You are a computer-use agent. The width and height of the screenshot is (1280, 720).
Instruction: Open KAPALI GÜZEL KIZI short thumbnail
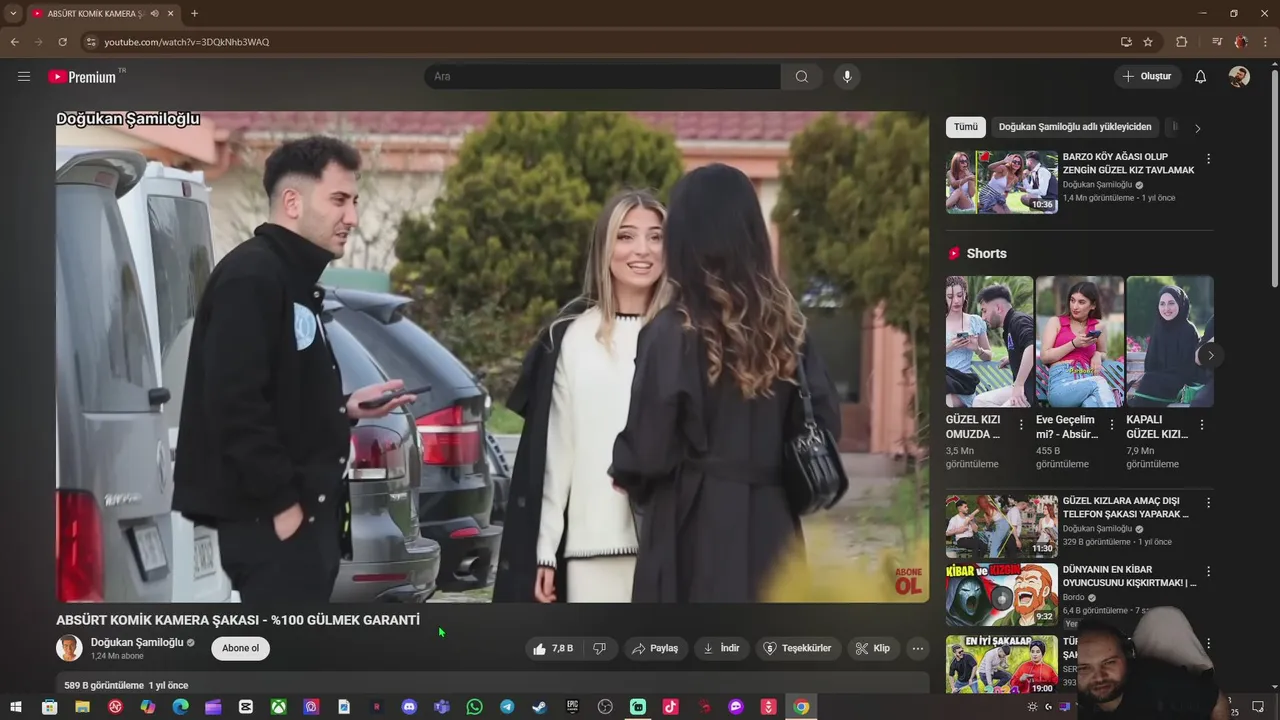click(x=1169, y=341)
